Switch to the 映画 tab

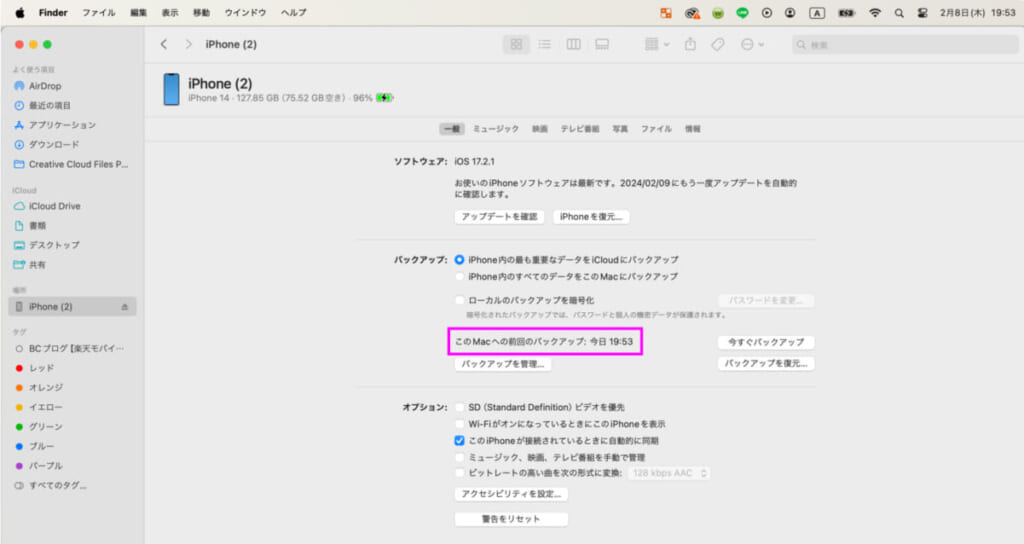pyautogui.click(x=540, y=129)
